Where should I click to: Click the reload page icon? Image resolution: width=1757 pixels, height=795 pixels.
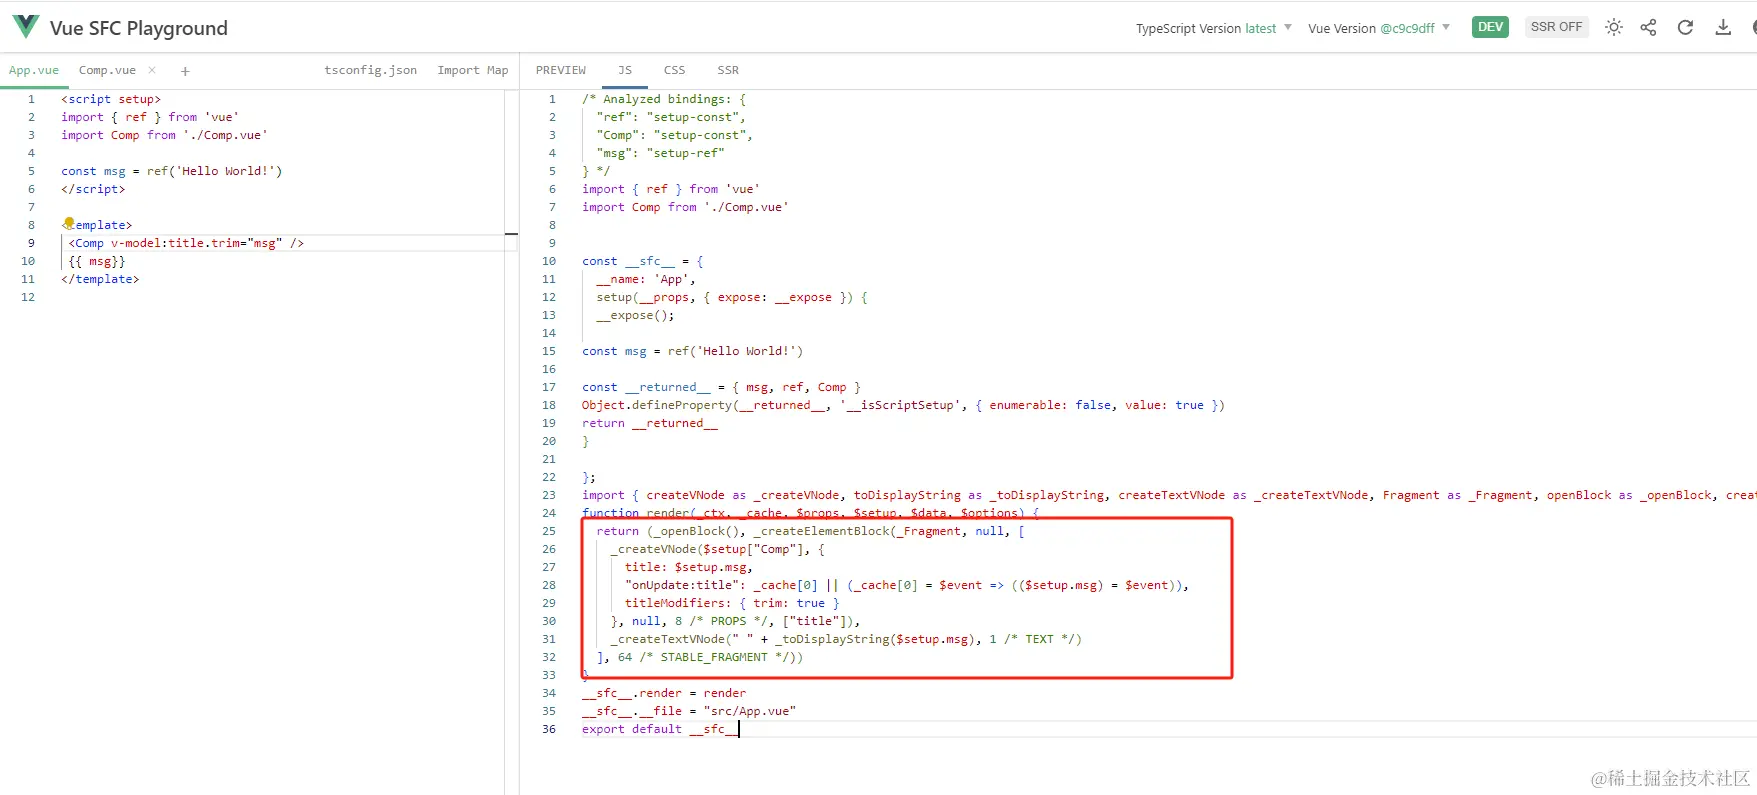1685,28
